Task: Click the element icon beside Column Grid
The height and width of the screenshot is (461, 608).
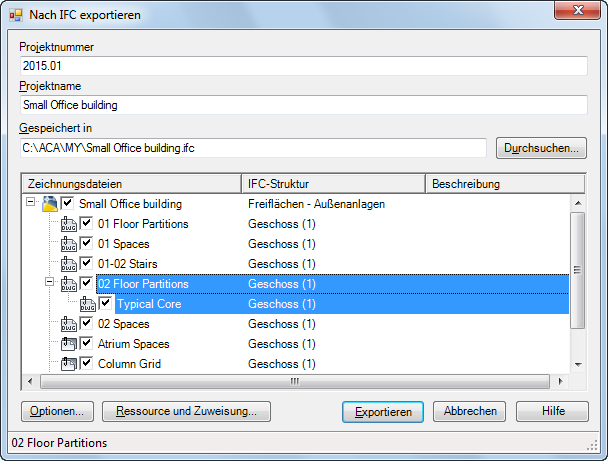Action: tap(69, 364)
